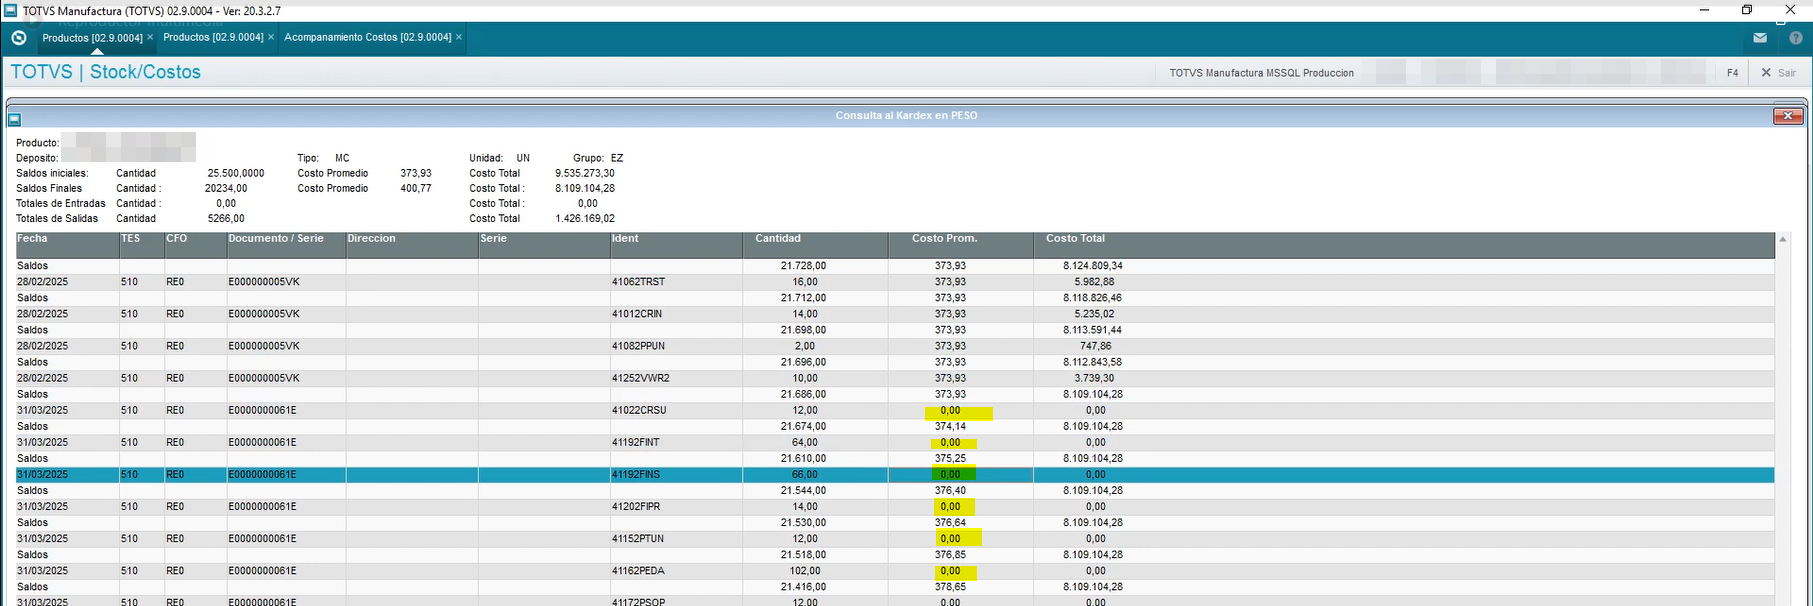Viewport: 1813px width, 606px height.
Task: Select row with ident 41012CRIN
Action: click(895, 314)
